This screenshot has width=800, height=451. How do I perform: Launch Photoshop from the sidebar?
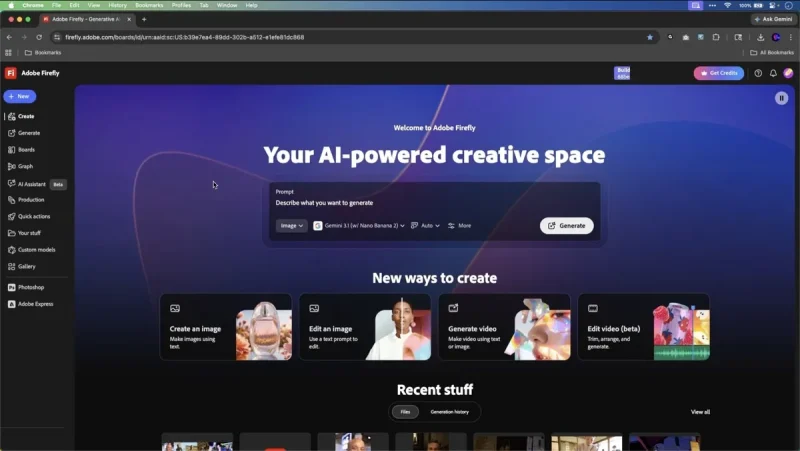[30, 287]
